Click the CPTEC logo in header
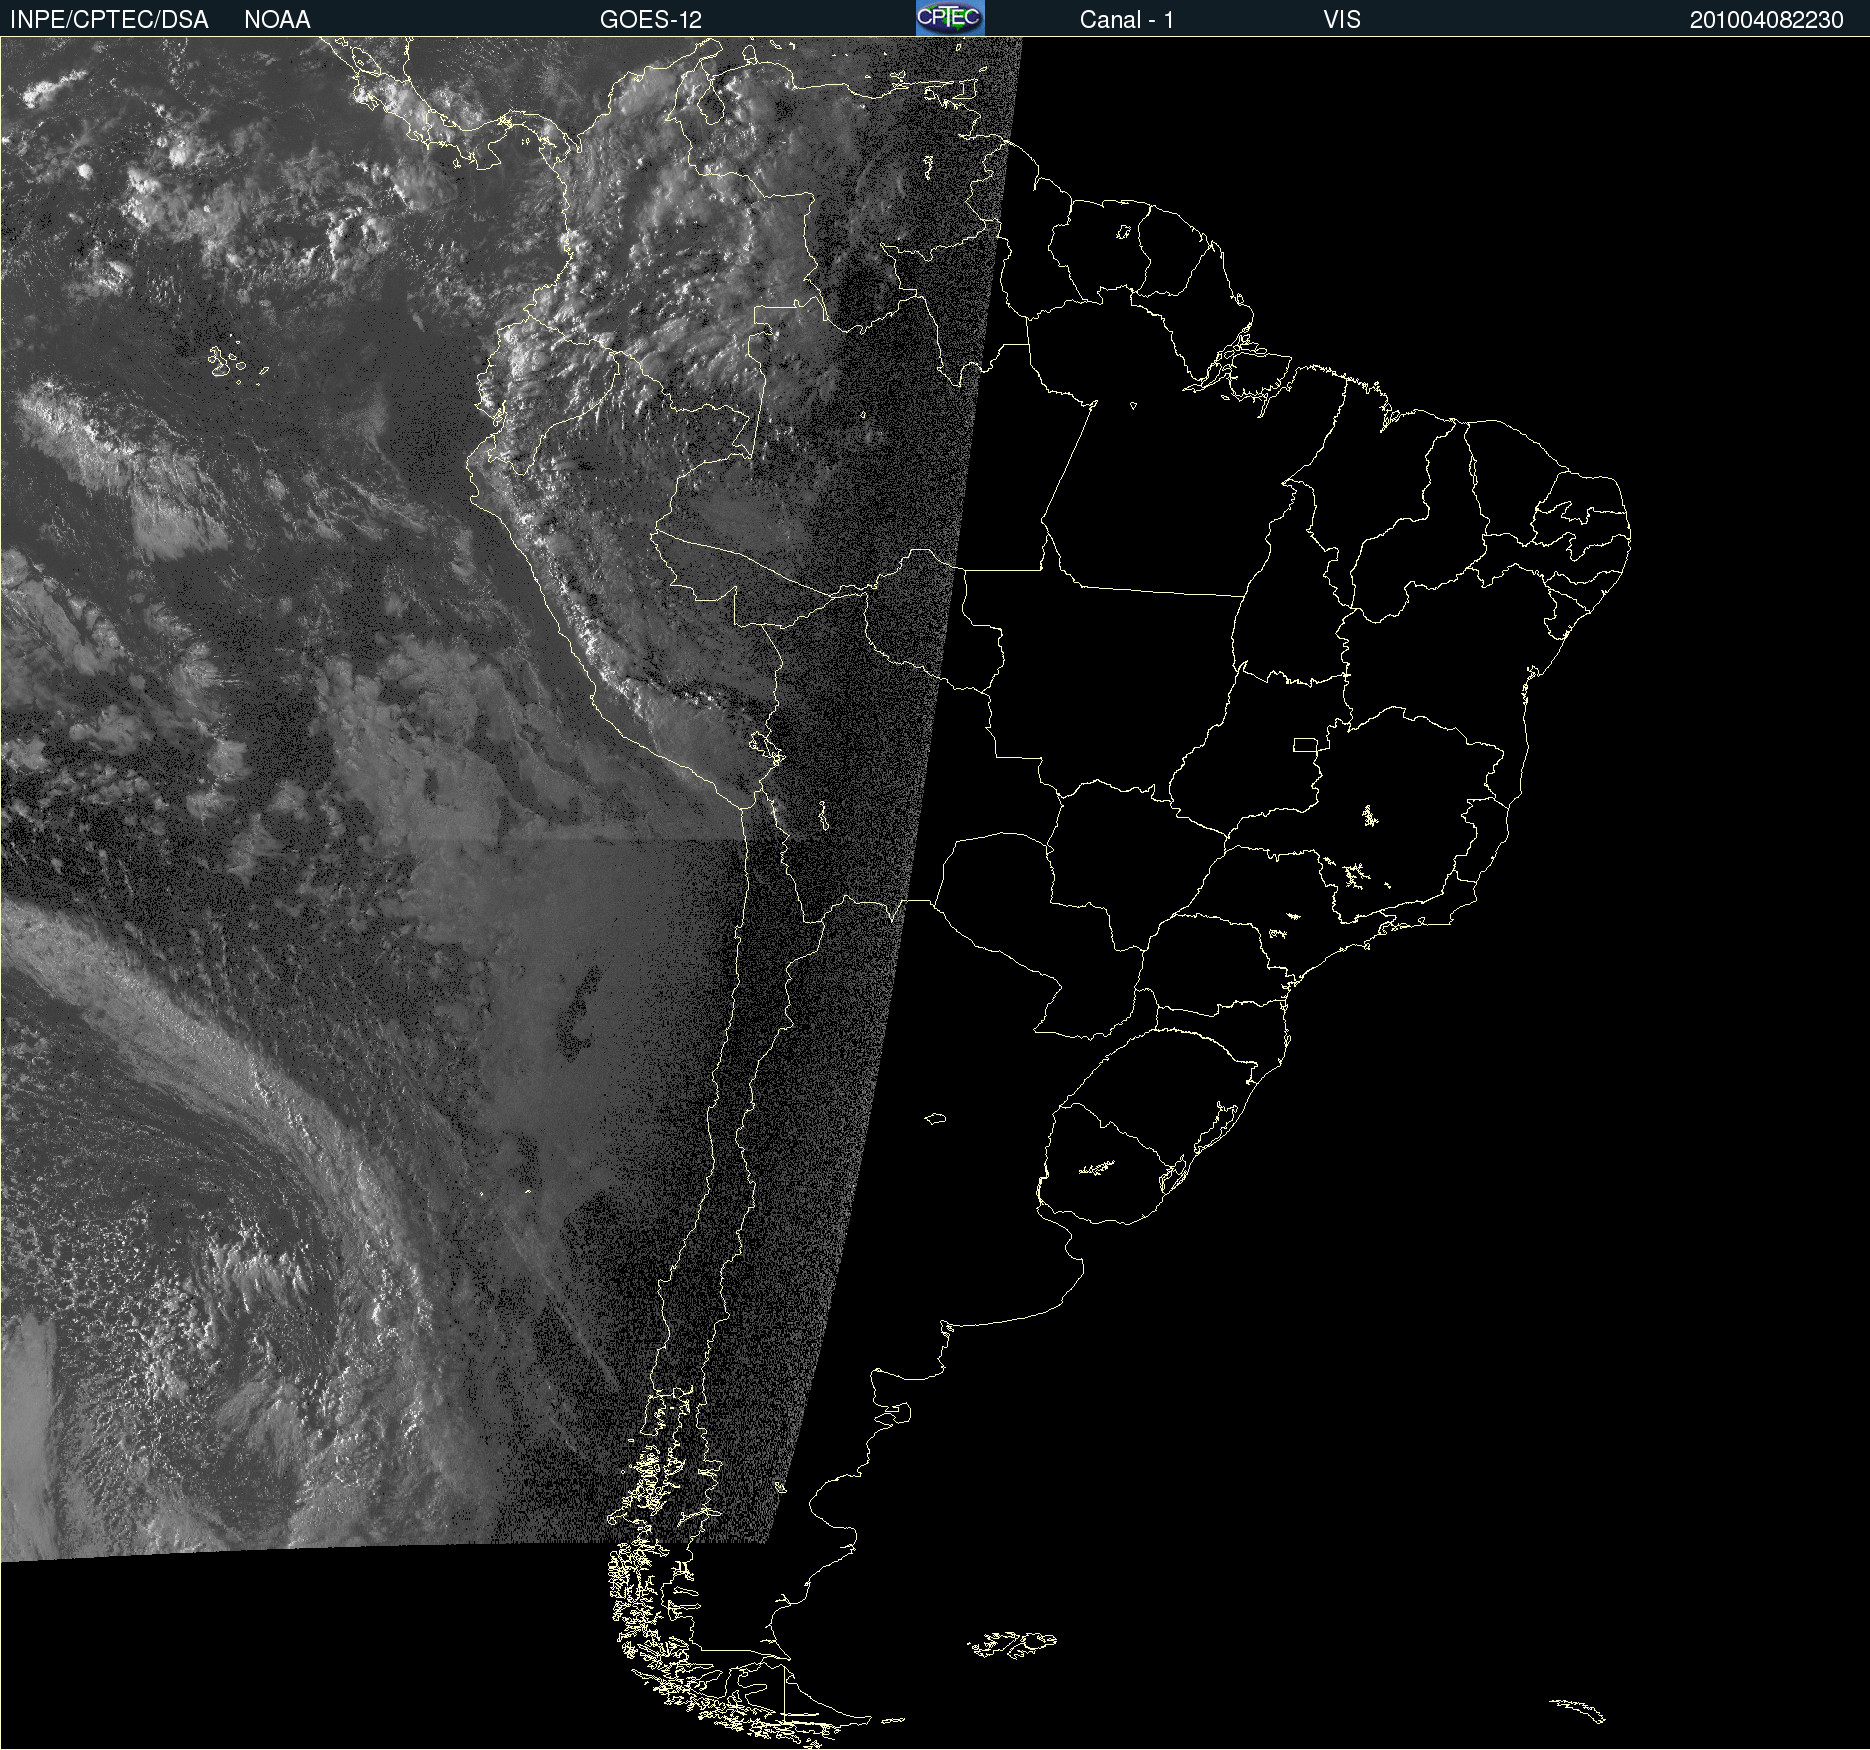The image size is (1870, 1750). (x=950, y=18)
